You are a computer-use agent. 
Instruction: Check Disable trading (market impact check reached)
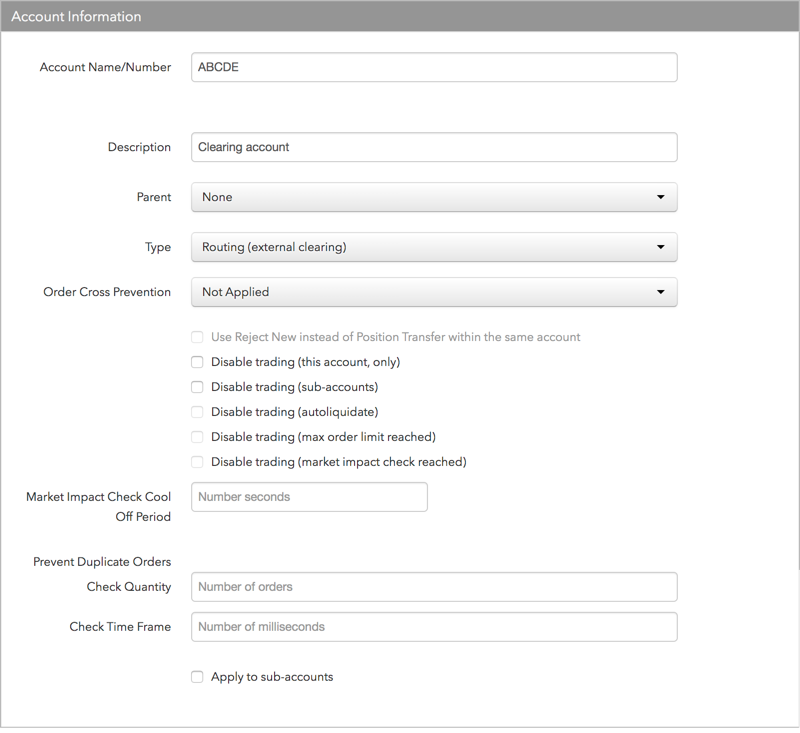click(x=197, y=462)
